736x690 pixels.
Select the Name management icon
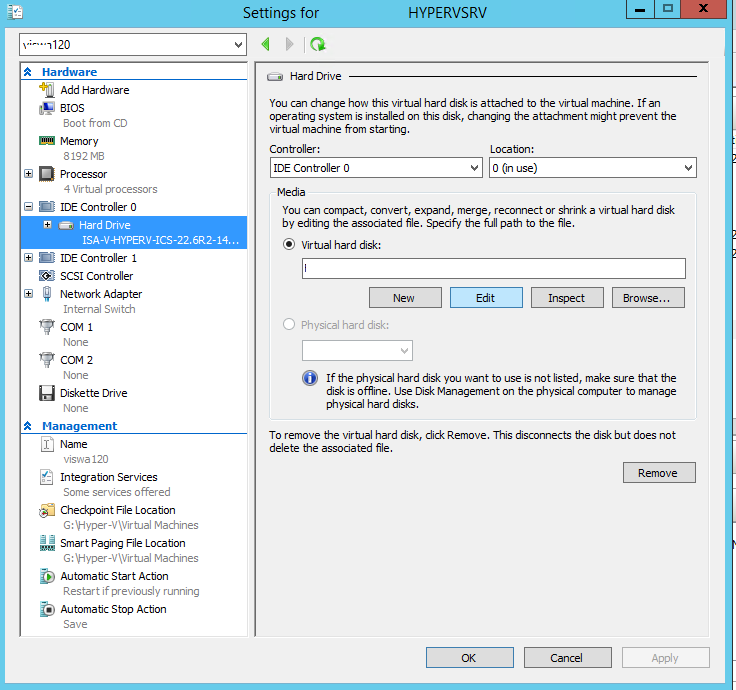46,444
